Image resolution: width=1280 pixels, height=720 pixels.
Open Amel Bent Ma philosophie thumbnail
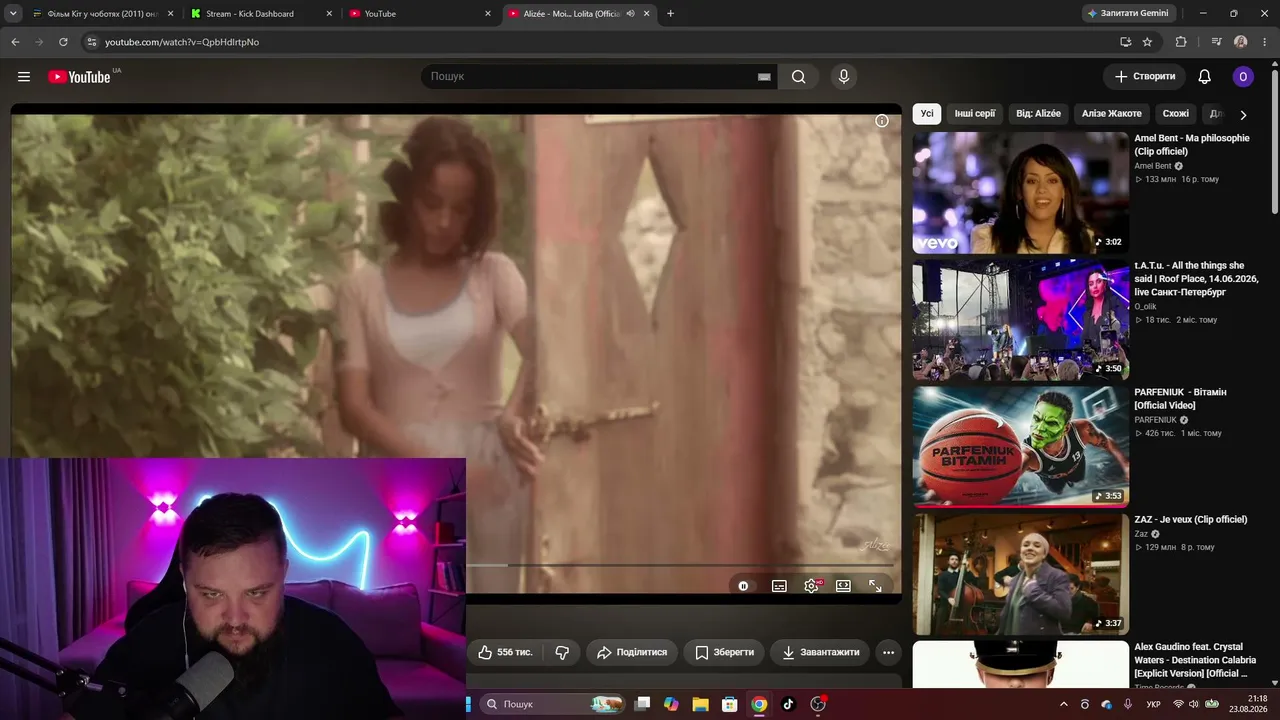tap(1020, 193)
